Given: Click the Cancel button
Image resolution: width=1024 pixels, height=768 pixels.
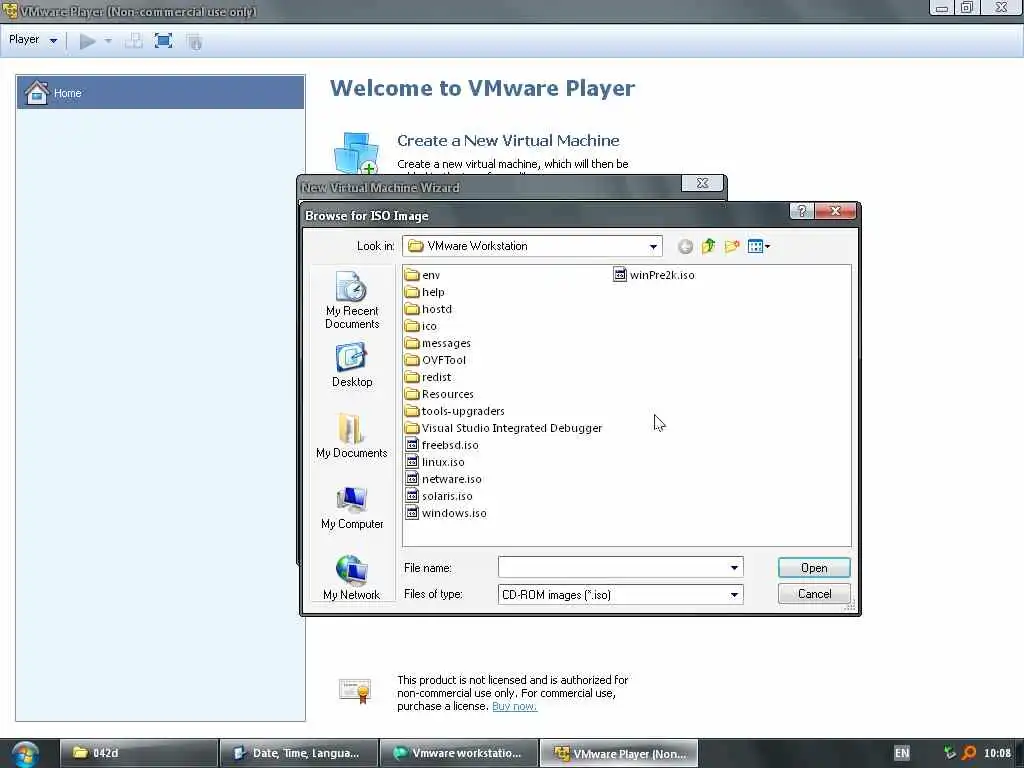Looking at the screenshot, I should 814,594.
